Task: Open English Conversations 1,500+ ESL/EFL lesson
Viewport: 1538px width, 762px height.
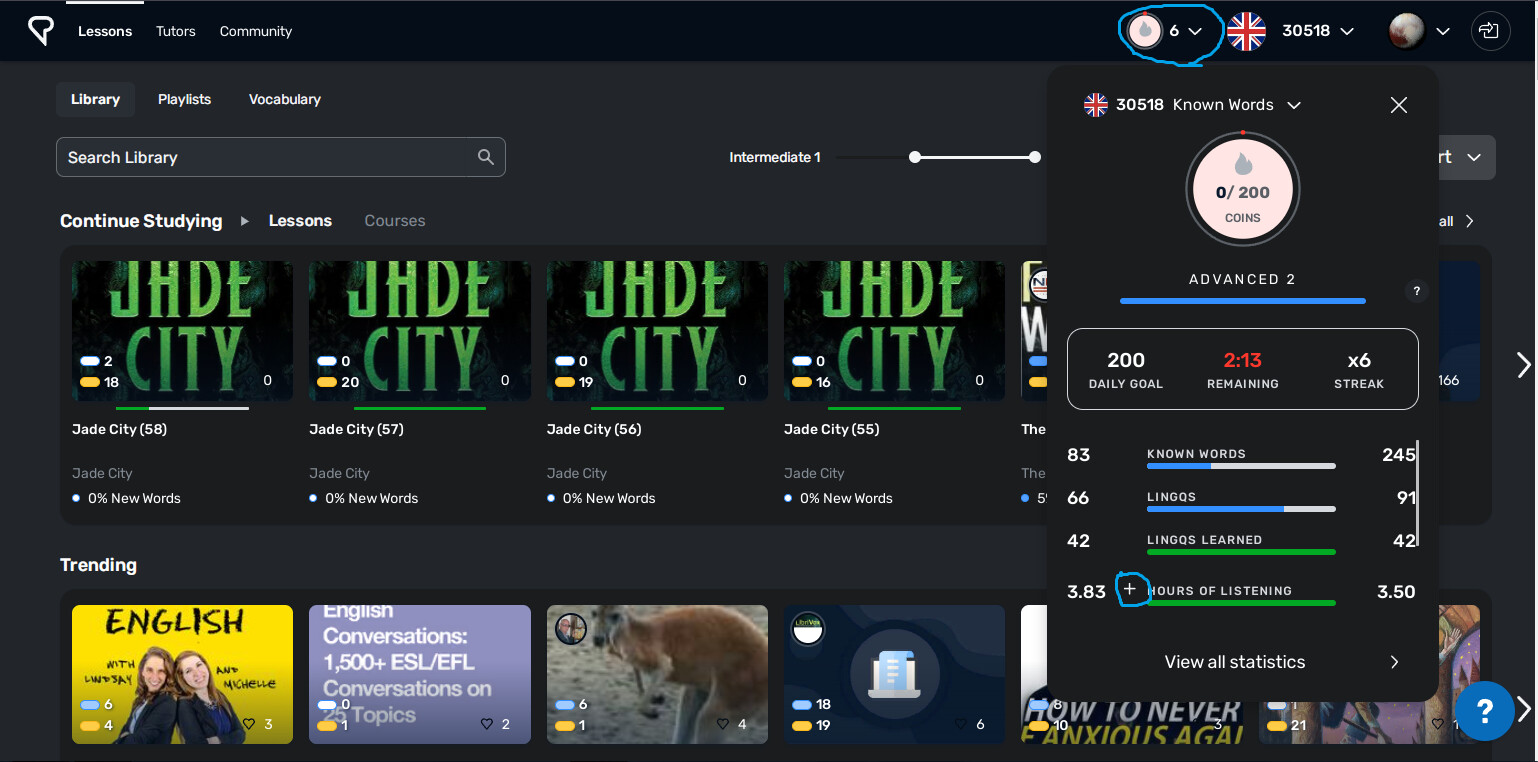Action: point(420,674)
